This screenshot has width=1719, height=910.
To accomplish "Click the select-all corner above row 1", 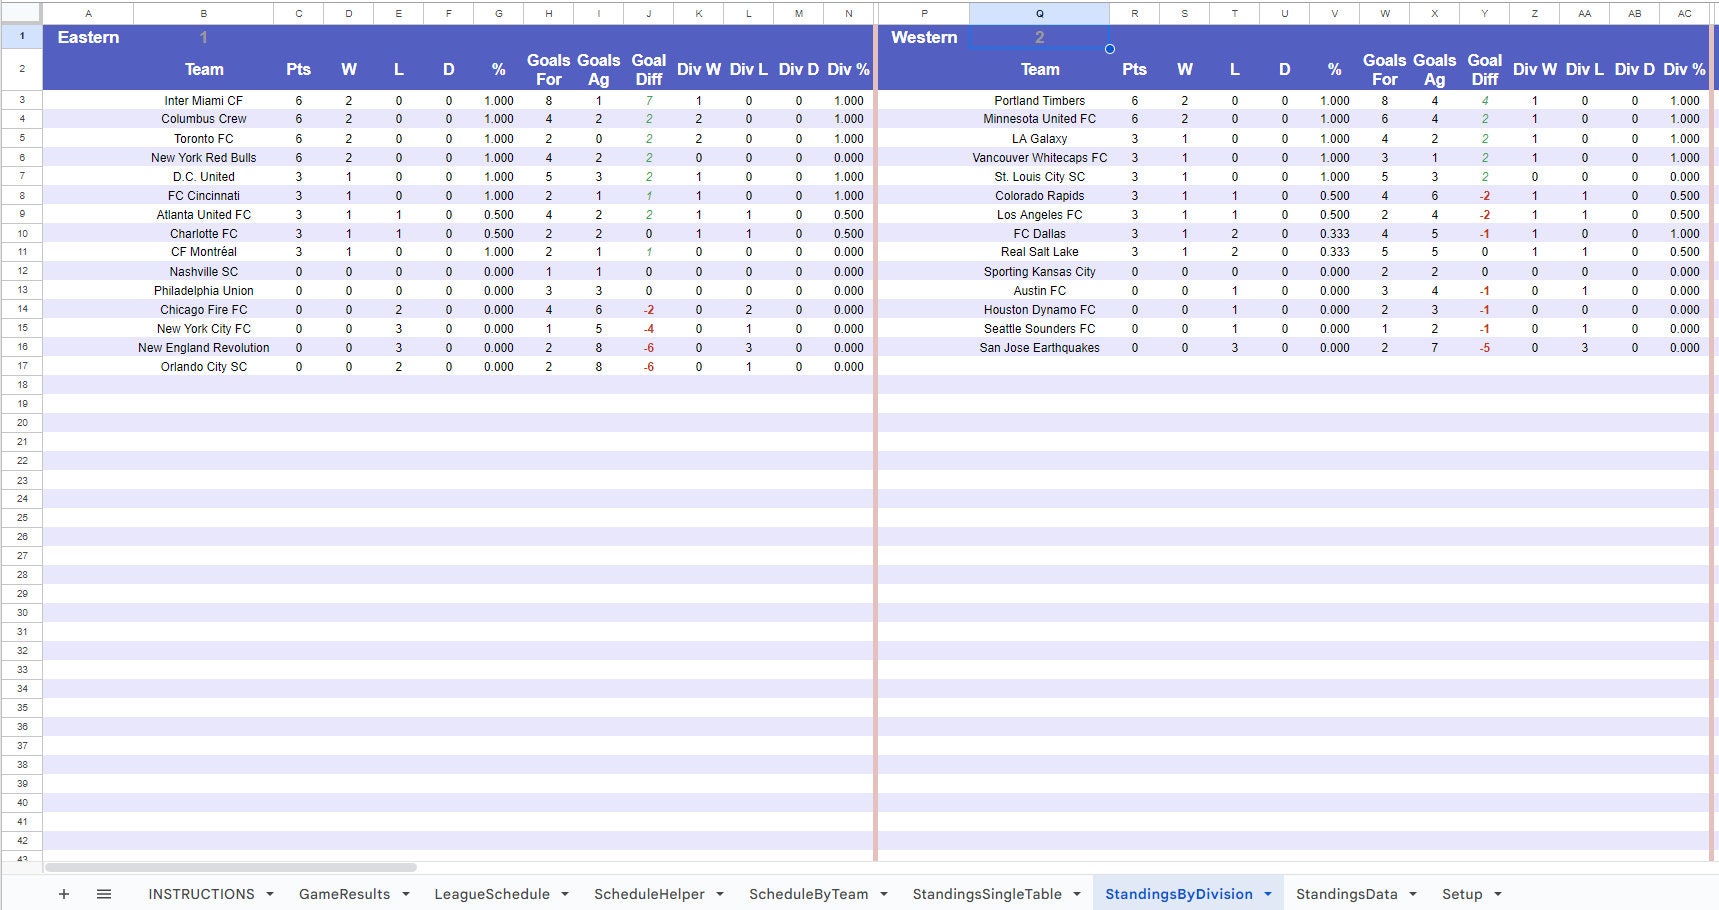I will pos(22,13).
